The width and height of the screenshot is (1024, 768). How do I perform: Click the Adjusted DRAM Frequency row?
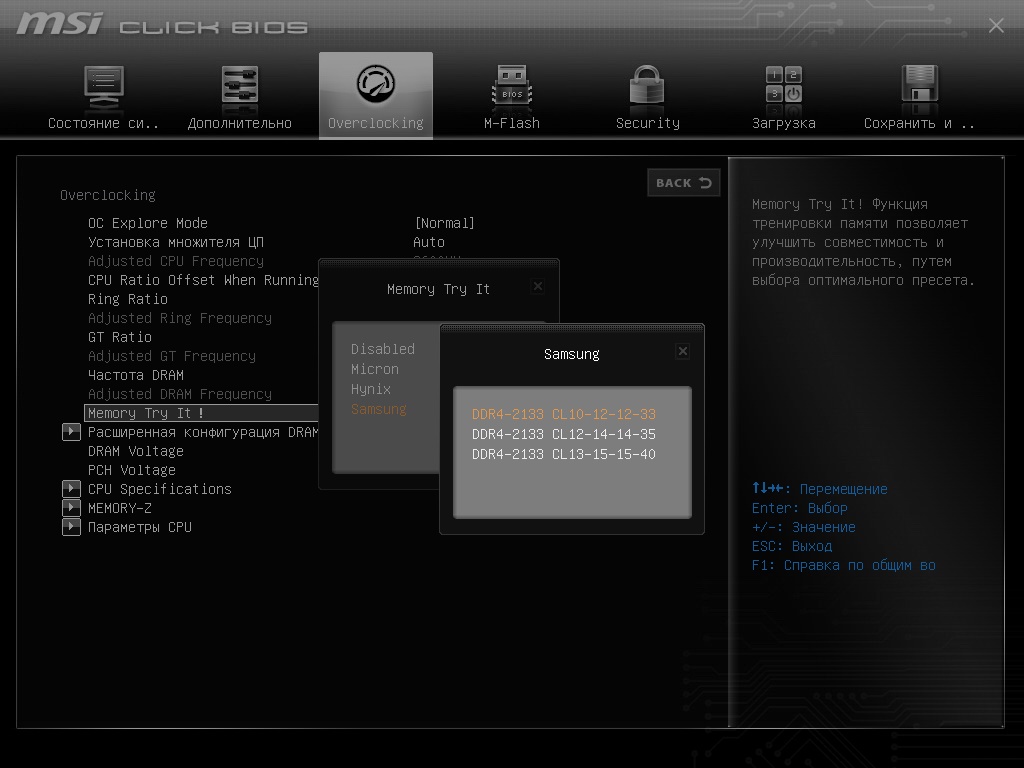pyautogui.click(x=180, y=394)
